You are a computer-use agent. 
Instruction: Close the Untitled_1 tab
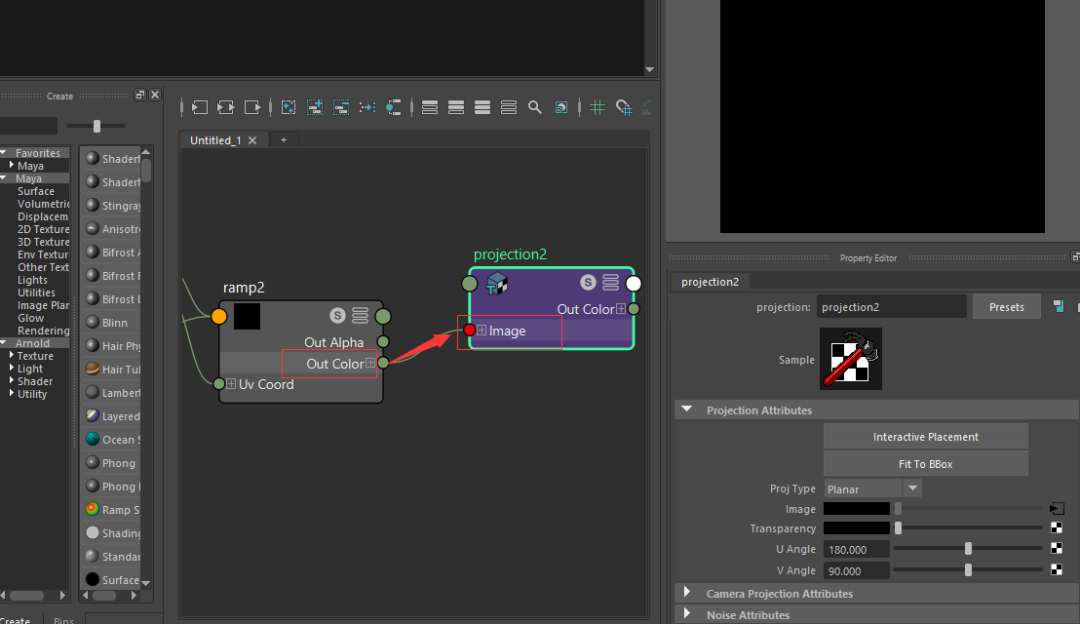[x=253, y=140]
